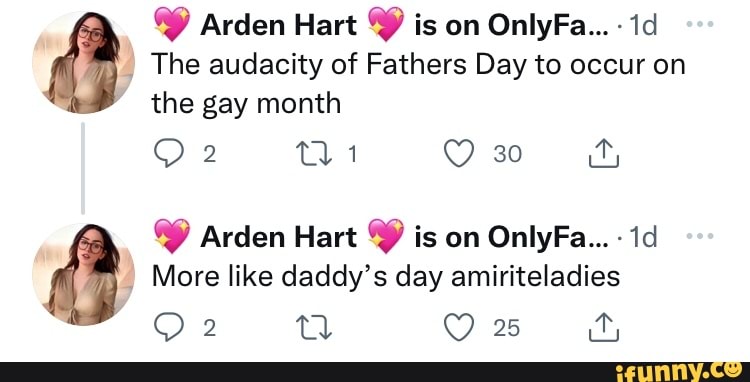The width and height of the screenshot is (750, 382).
Task: Share the daddy's day tweet
Action: click(x=604, y=328)
